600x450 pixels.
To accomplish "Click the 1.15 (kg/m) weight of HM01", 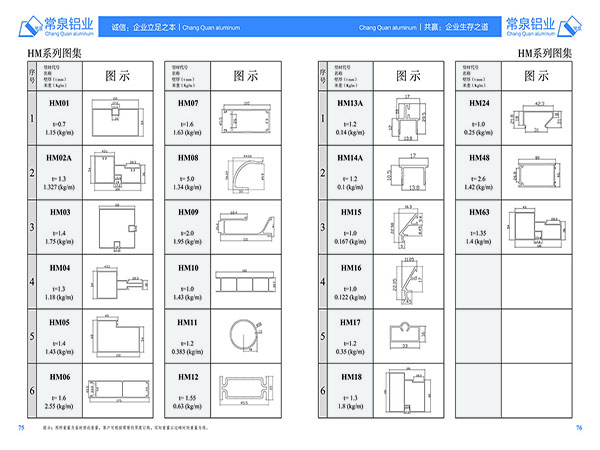I will pos(59,132).
